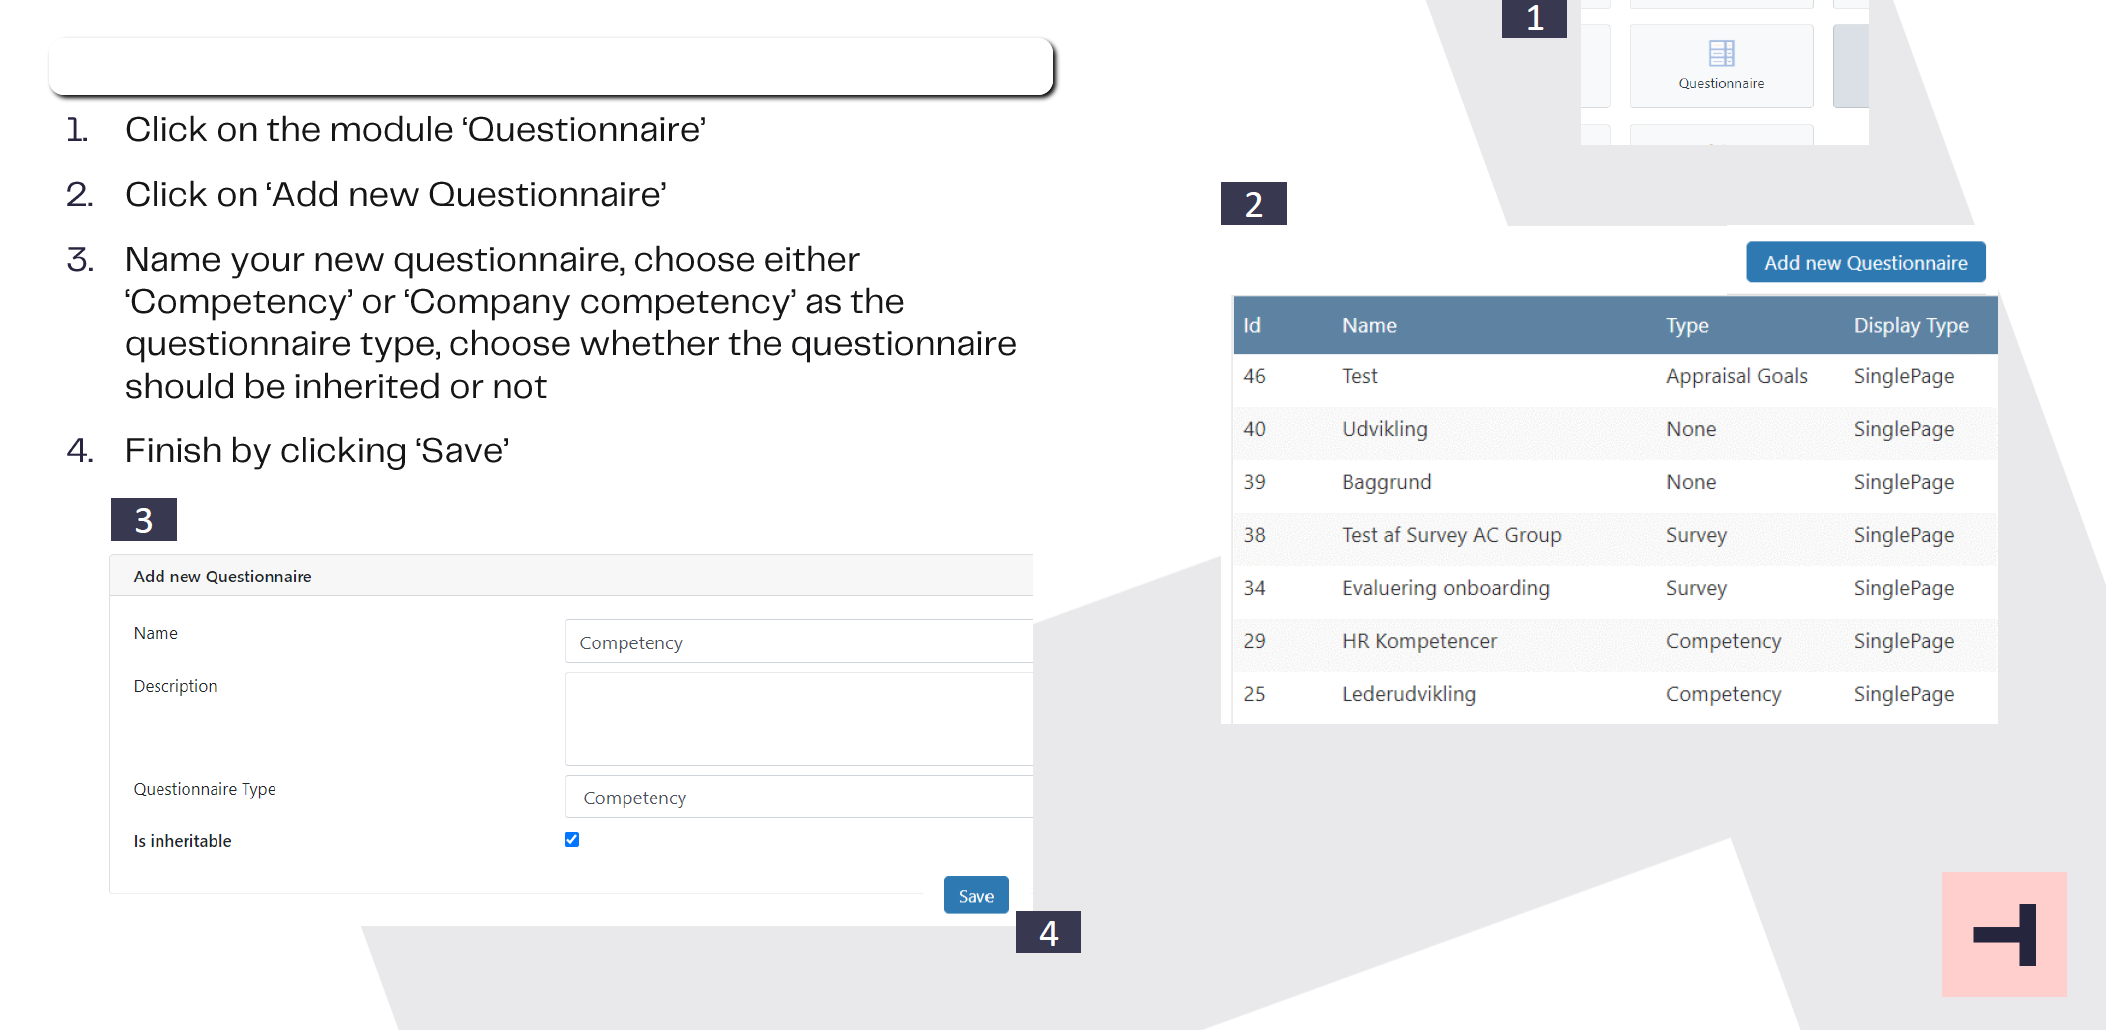Select the Baggrund questionnaire row
The height and width of the screenshot is (1030, 2106).
pyautogui.click(x=1615, y=482)
